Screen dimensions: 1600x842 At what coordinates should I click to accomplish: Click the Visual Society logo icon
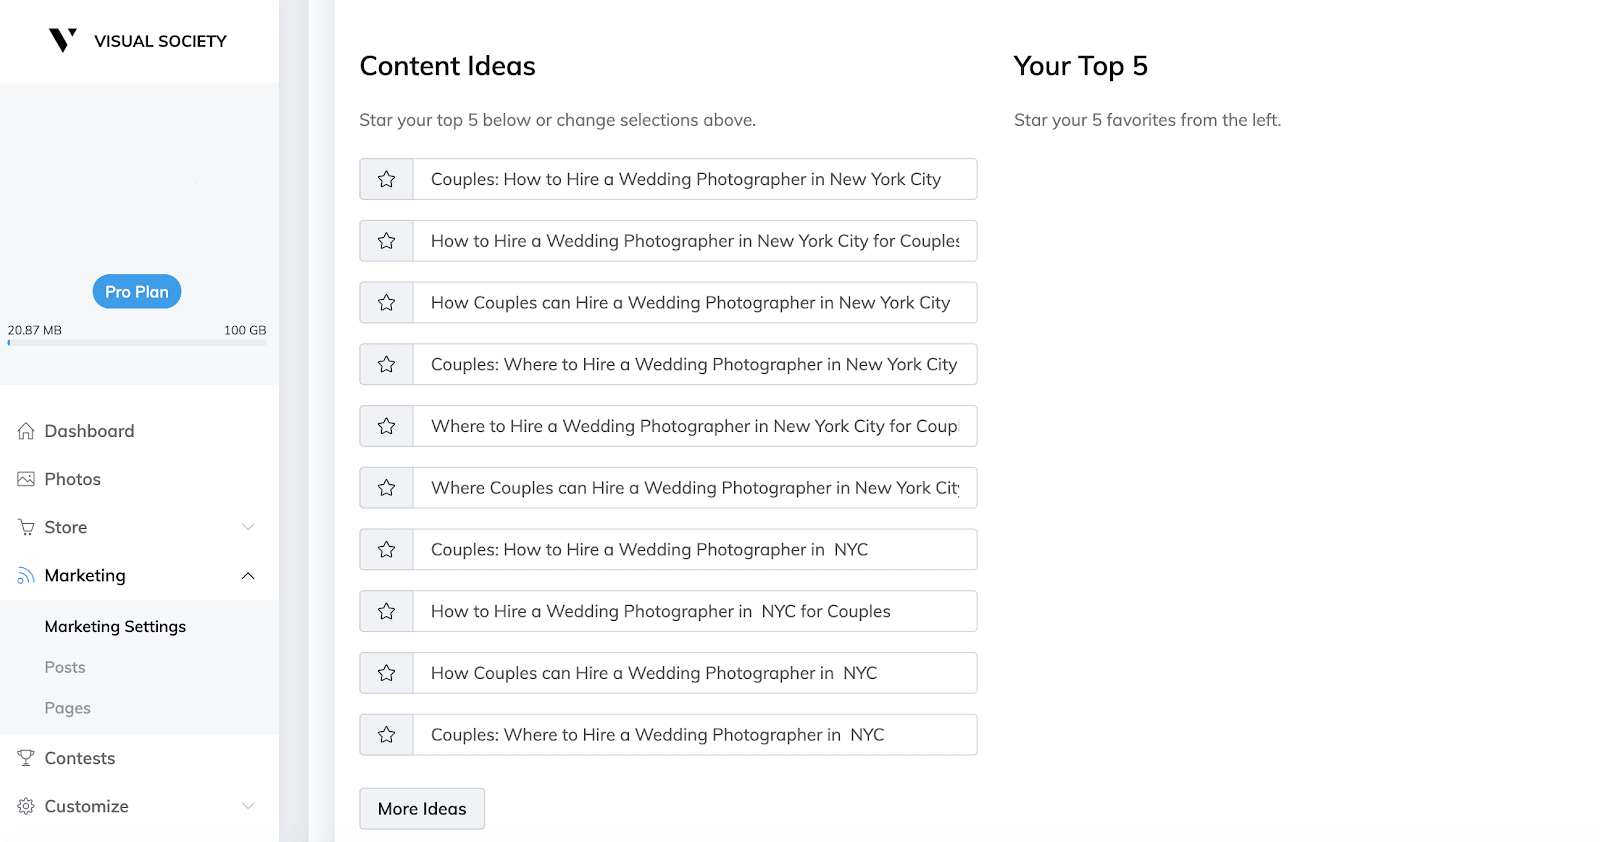point(62,40)
